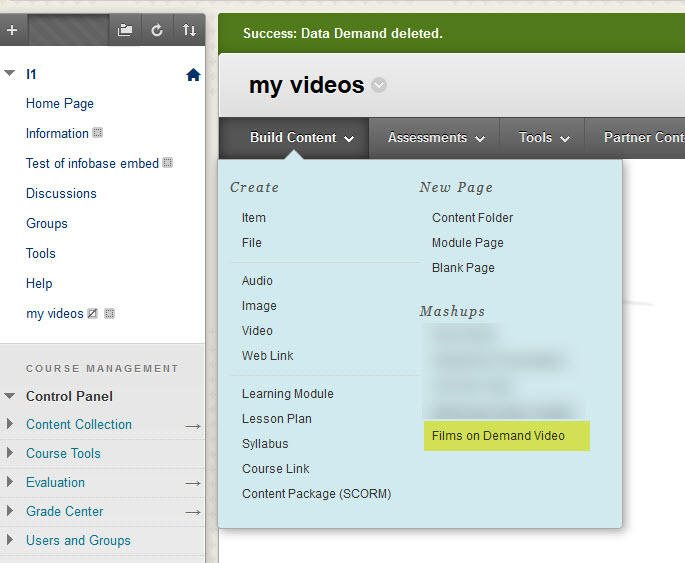Collapse the I1 course menu triangle
The height and width of the screenshot is (563, 685).
pyautogui.click(x=10, y=73)
